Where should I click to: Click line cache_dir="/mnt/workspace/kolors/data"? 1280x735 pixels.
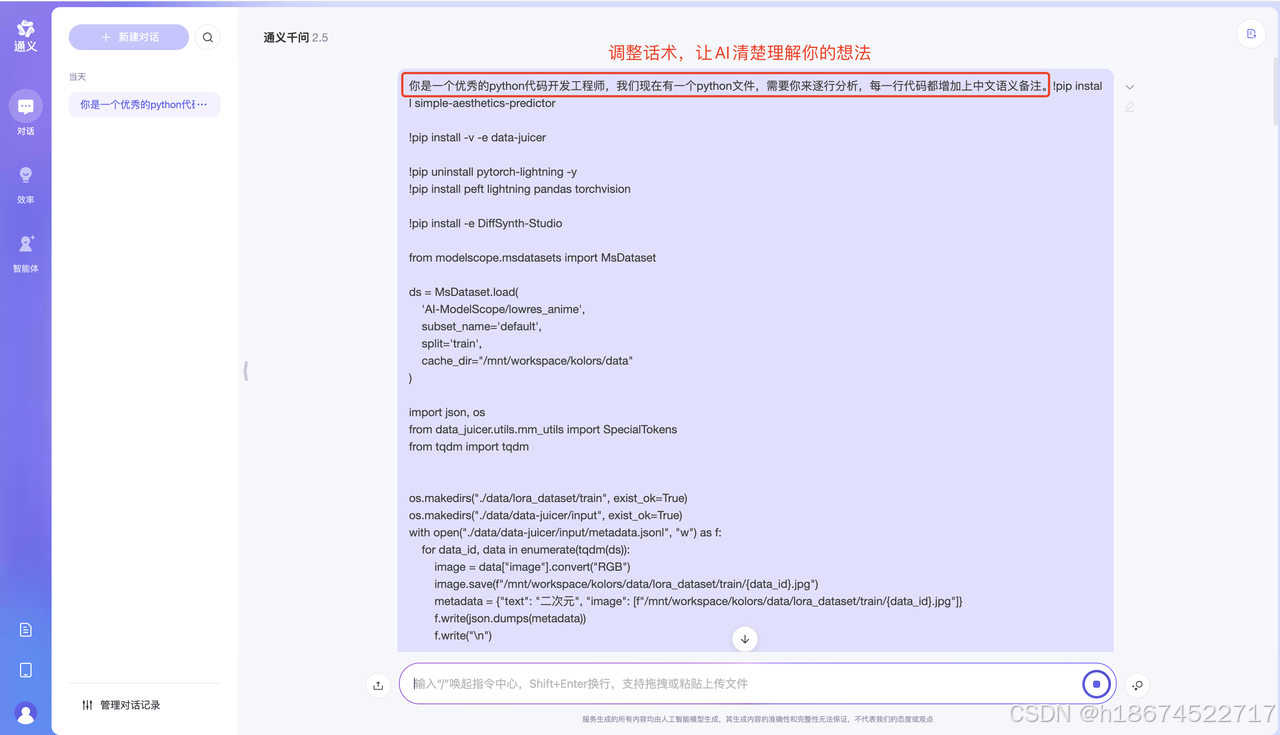527,361
